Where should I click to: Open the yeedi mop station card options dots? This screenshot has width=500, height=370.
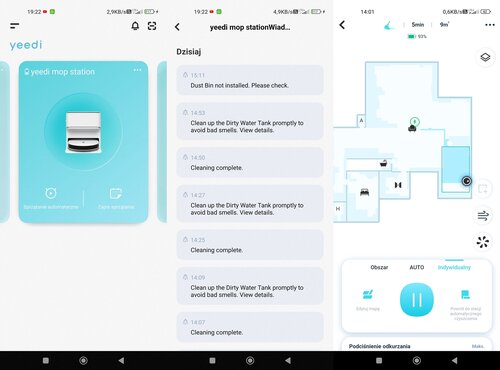pos(137,70)
